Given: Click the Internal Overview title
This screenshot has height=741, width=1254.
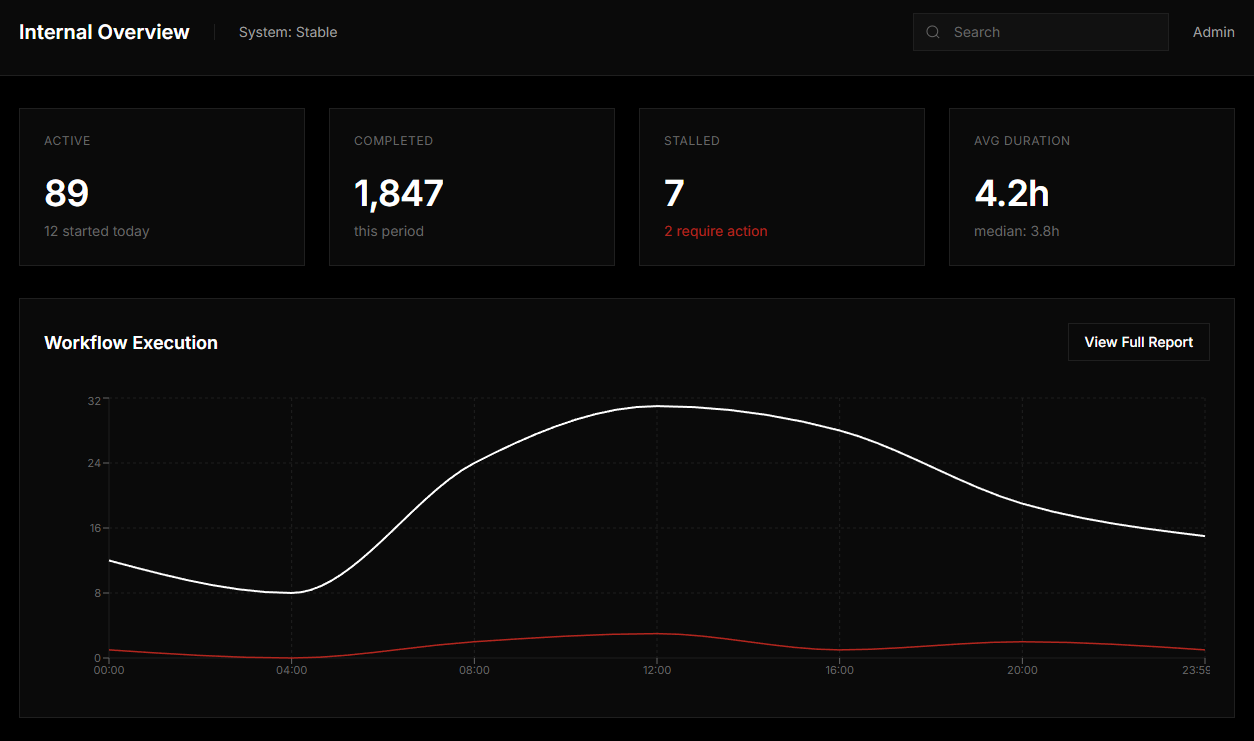Looking at the screenshot, I should [x=104, y=32].
